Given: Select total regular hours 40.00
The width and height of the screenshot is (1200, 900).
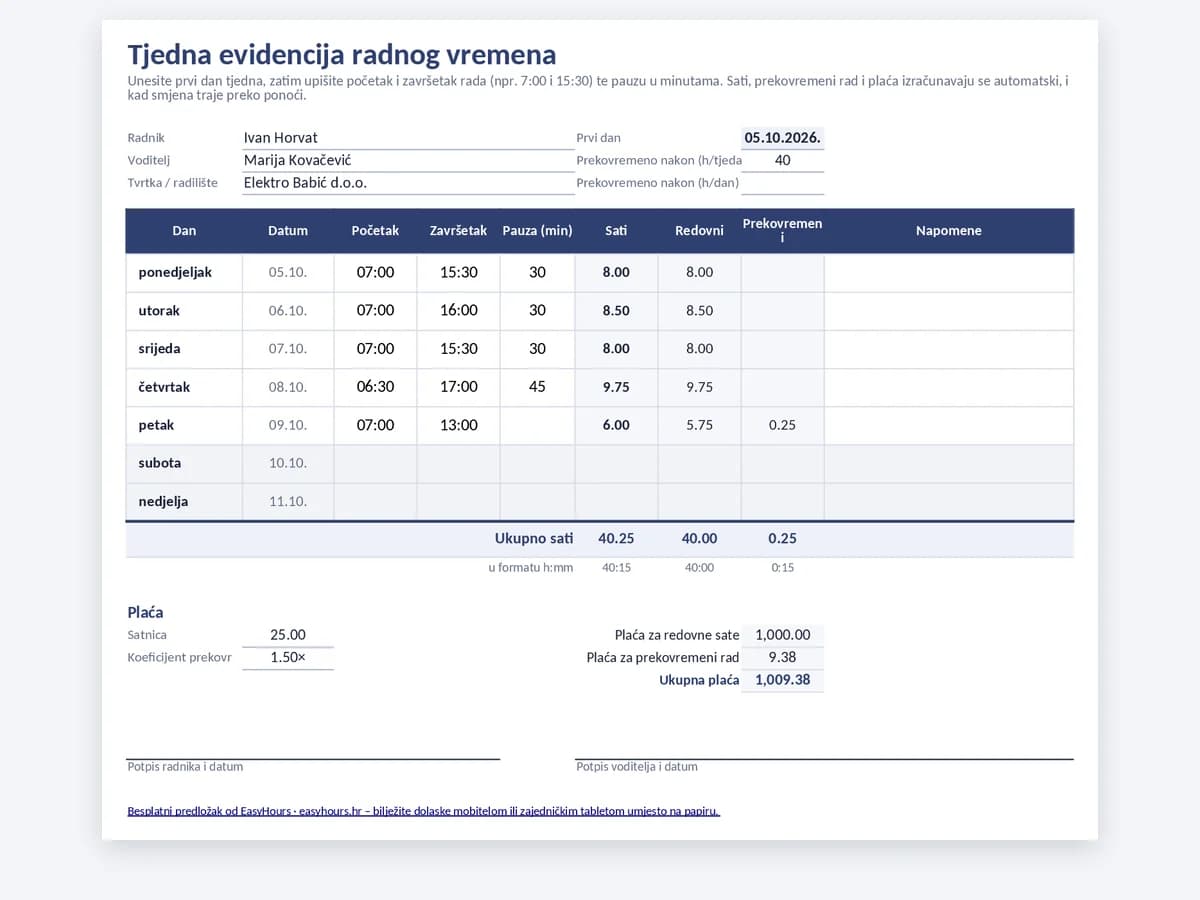Looking at the screenshot, I should coord(699,539).
